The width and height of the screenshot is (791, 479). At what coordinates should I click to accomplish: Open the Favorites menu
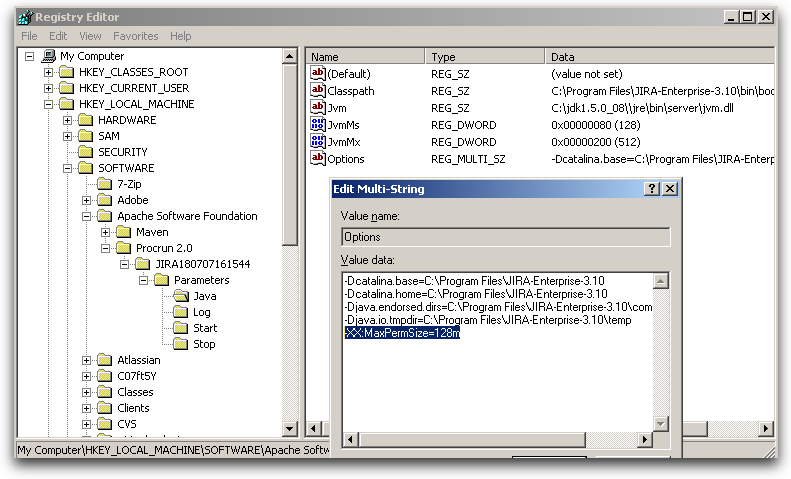coord(135,36)
